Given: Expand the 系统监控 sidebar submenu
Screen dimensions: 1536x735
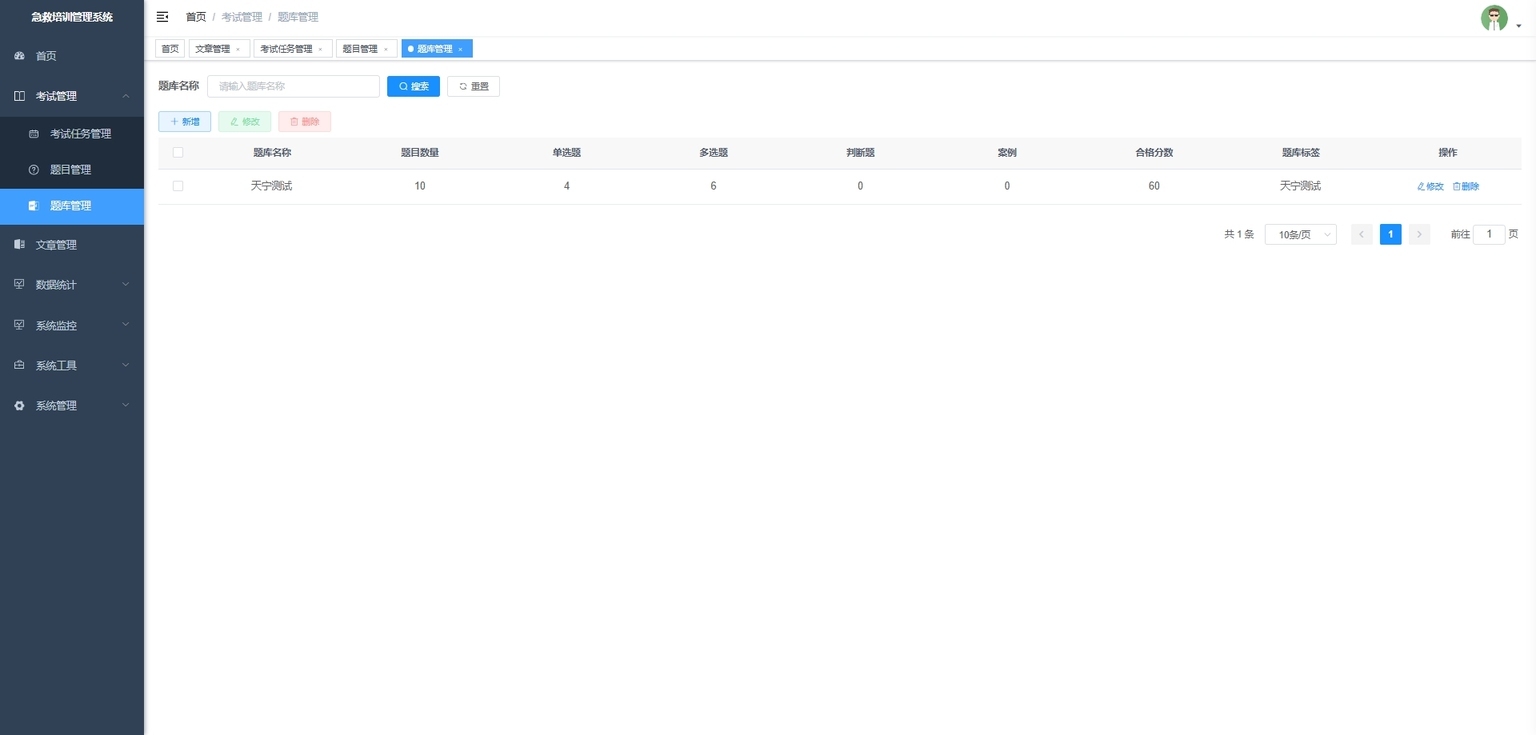Looking at the screenshot, I should pos(72,325).
